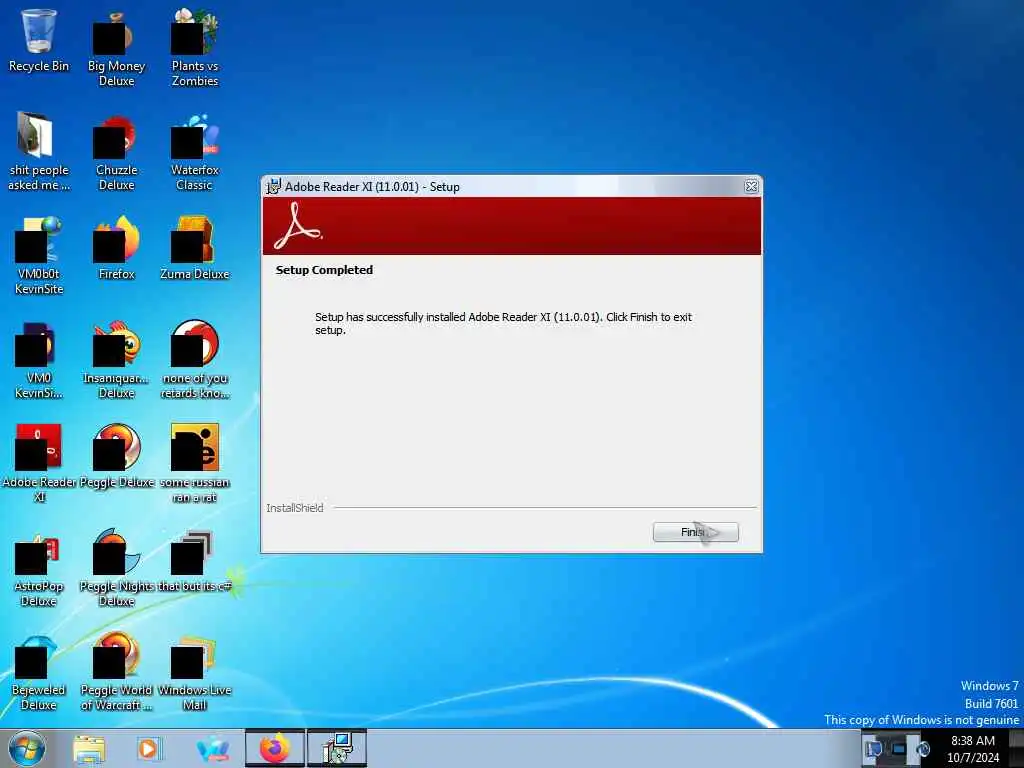The image size is (1024, 768).
Task: Select the Adobe Reader XI desktop icon
Action: (39, 464)
